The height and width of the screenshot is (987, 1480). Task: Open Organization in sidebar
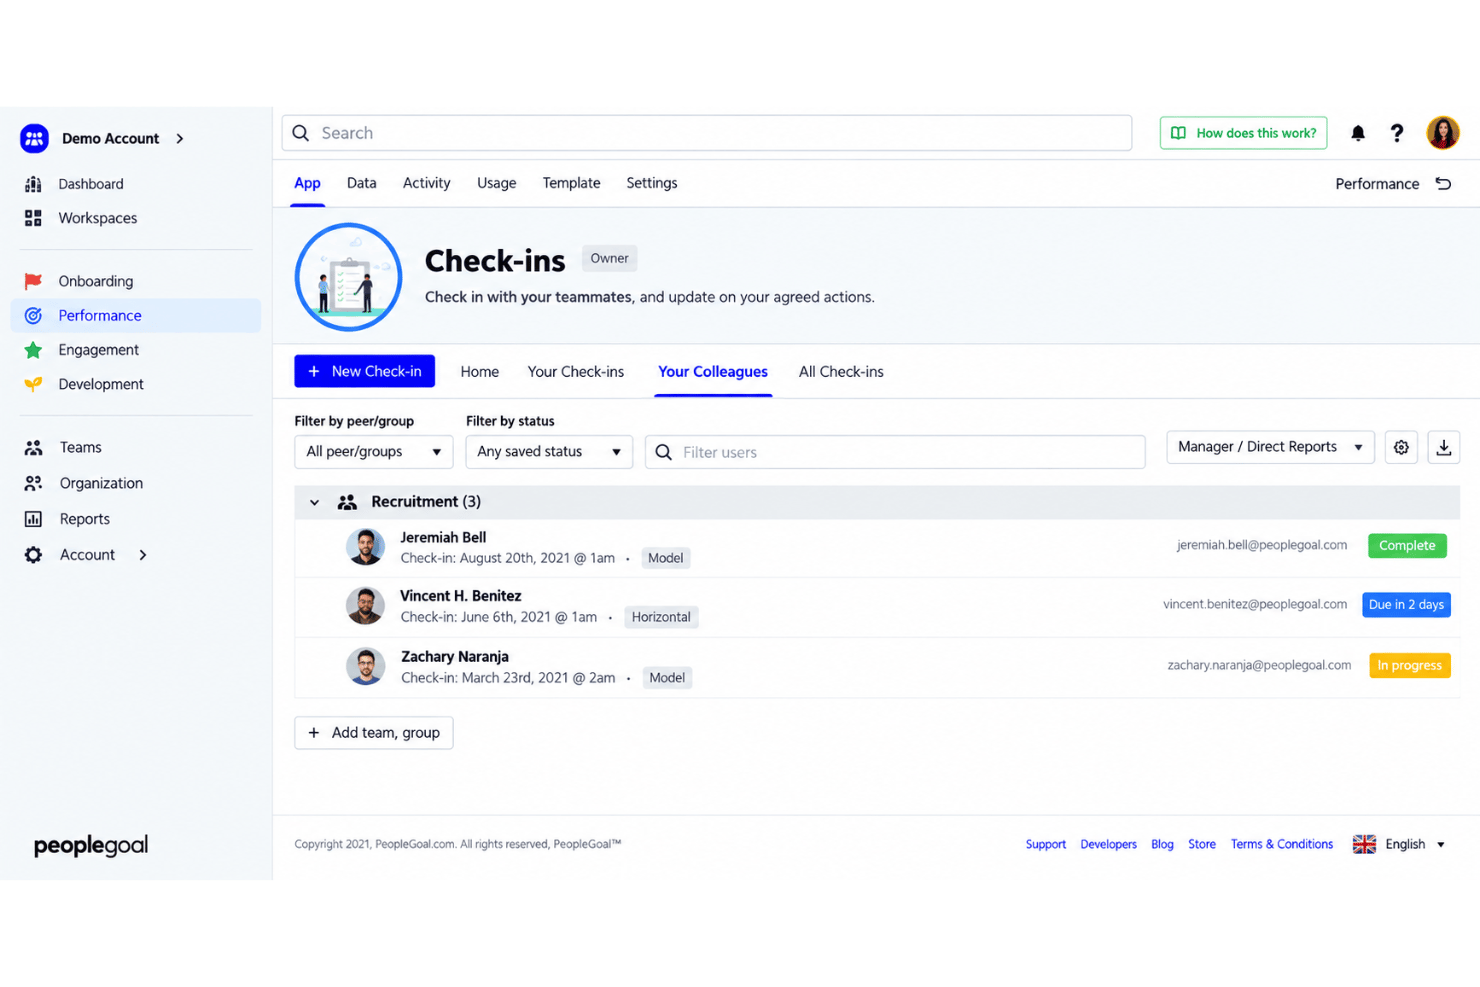click(x=100, y=483)
